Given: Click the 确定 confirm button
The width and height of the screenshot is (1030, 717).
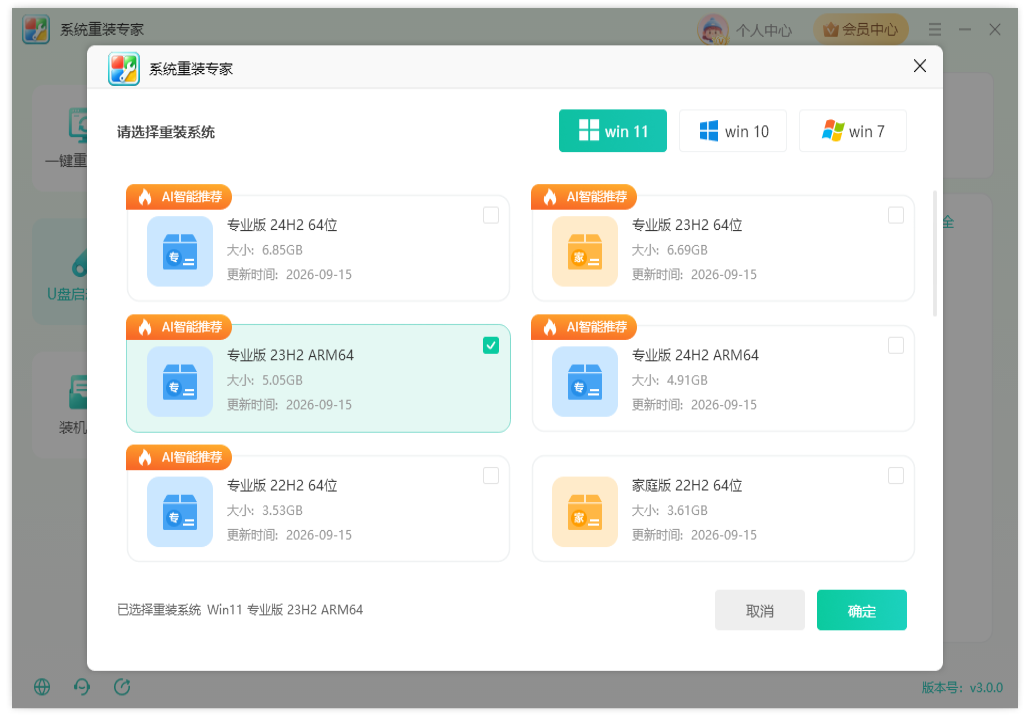Looking at the screenshot, I should click(x=861, y=610).
